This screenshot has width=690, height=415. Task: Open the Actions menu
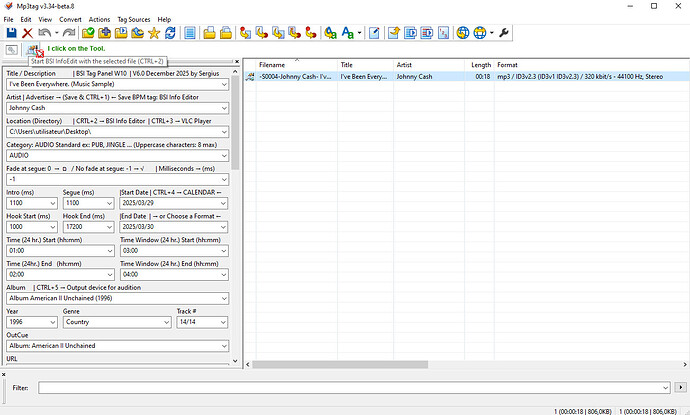99,19
